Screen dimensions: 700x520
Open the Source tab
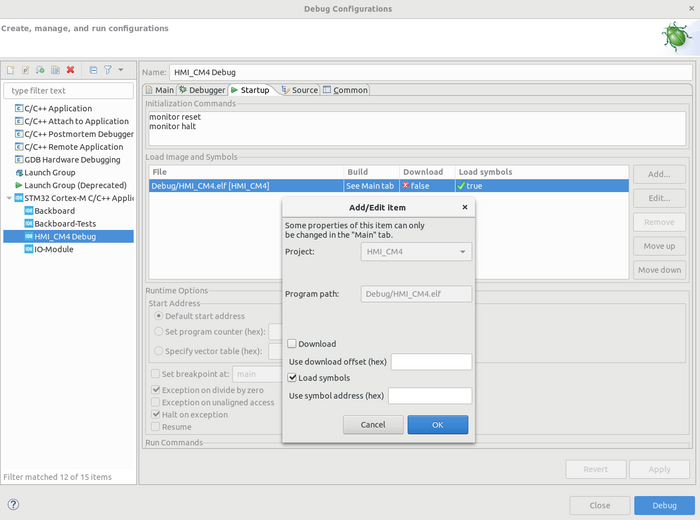[299, 90]
